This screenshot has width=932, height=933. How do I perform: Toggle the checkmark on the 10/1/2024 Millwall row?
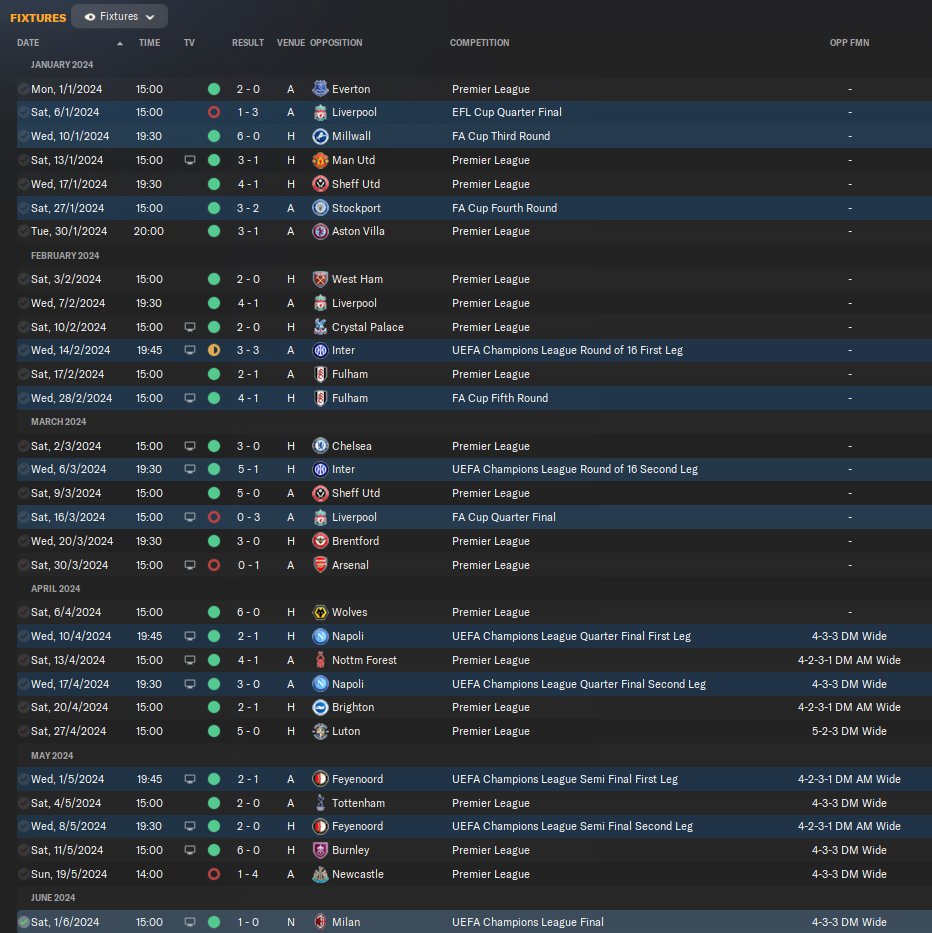[x=23, y=136]
